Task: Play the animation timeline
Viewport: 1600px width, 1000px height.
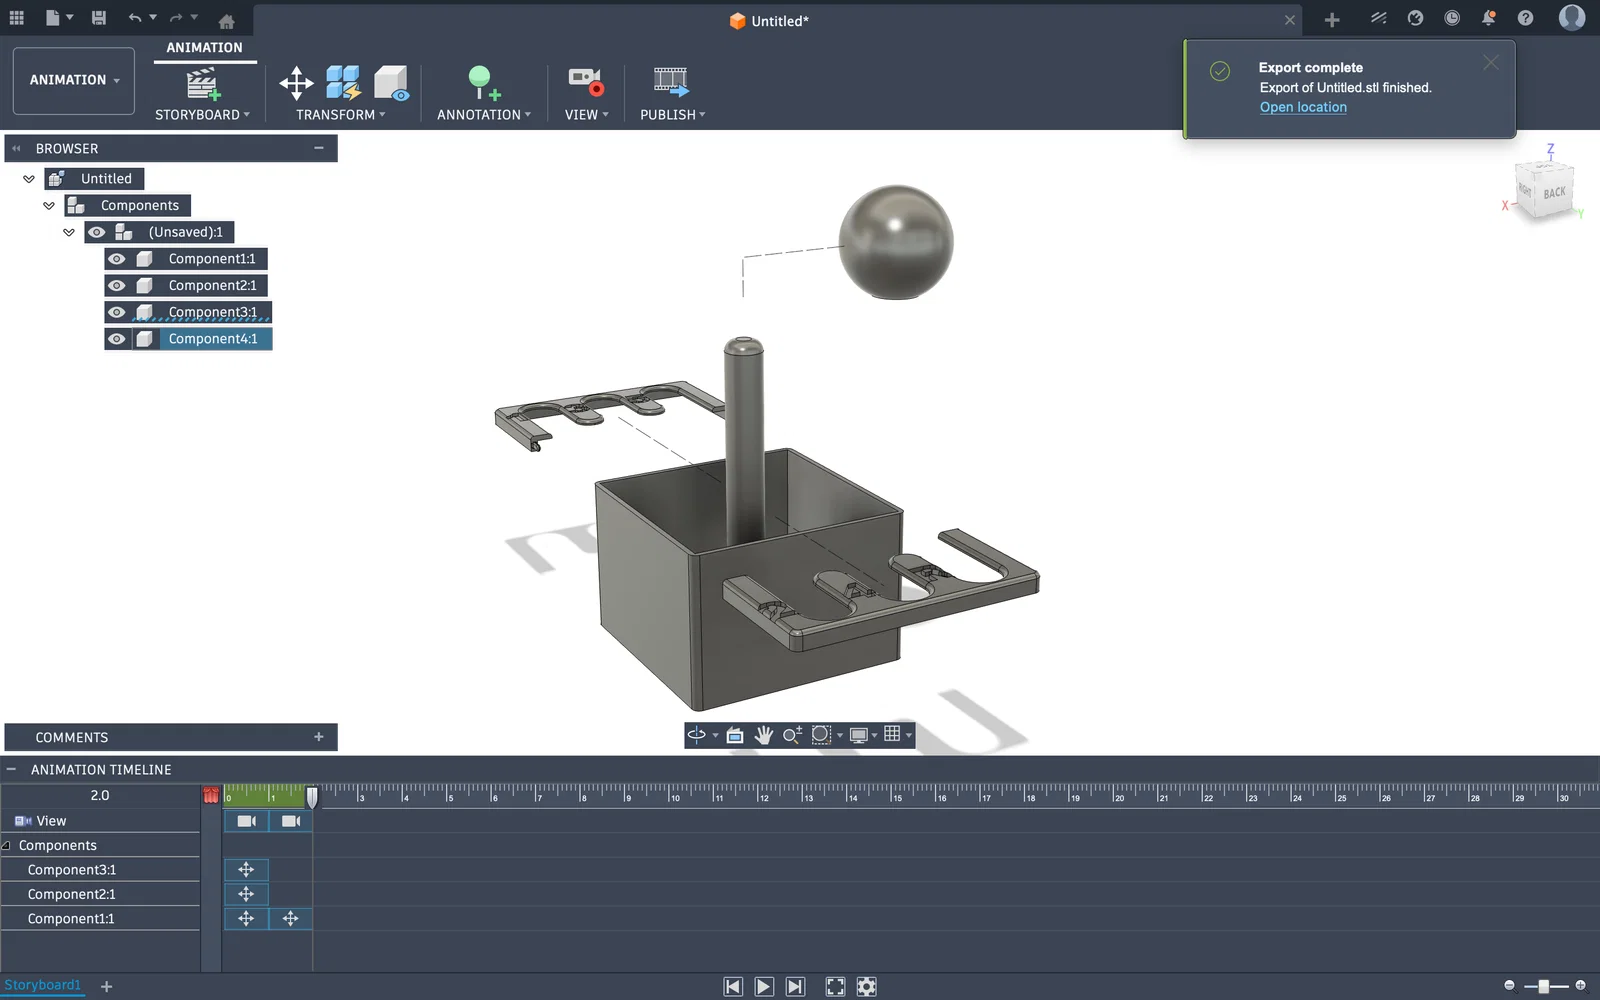Action: [x=764, y=987]
